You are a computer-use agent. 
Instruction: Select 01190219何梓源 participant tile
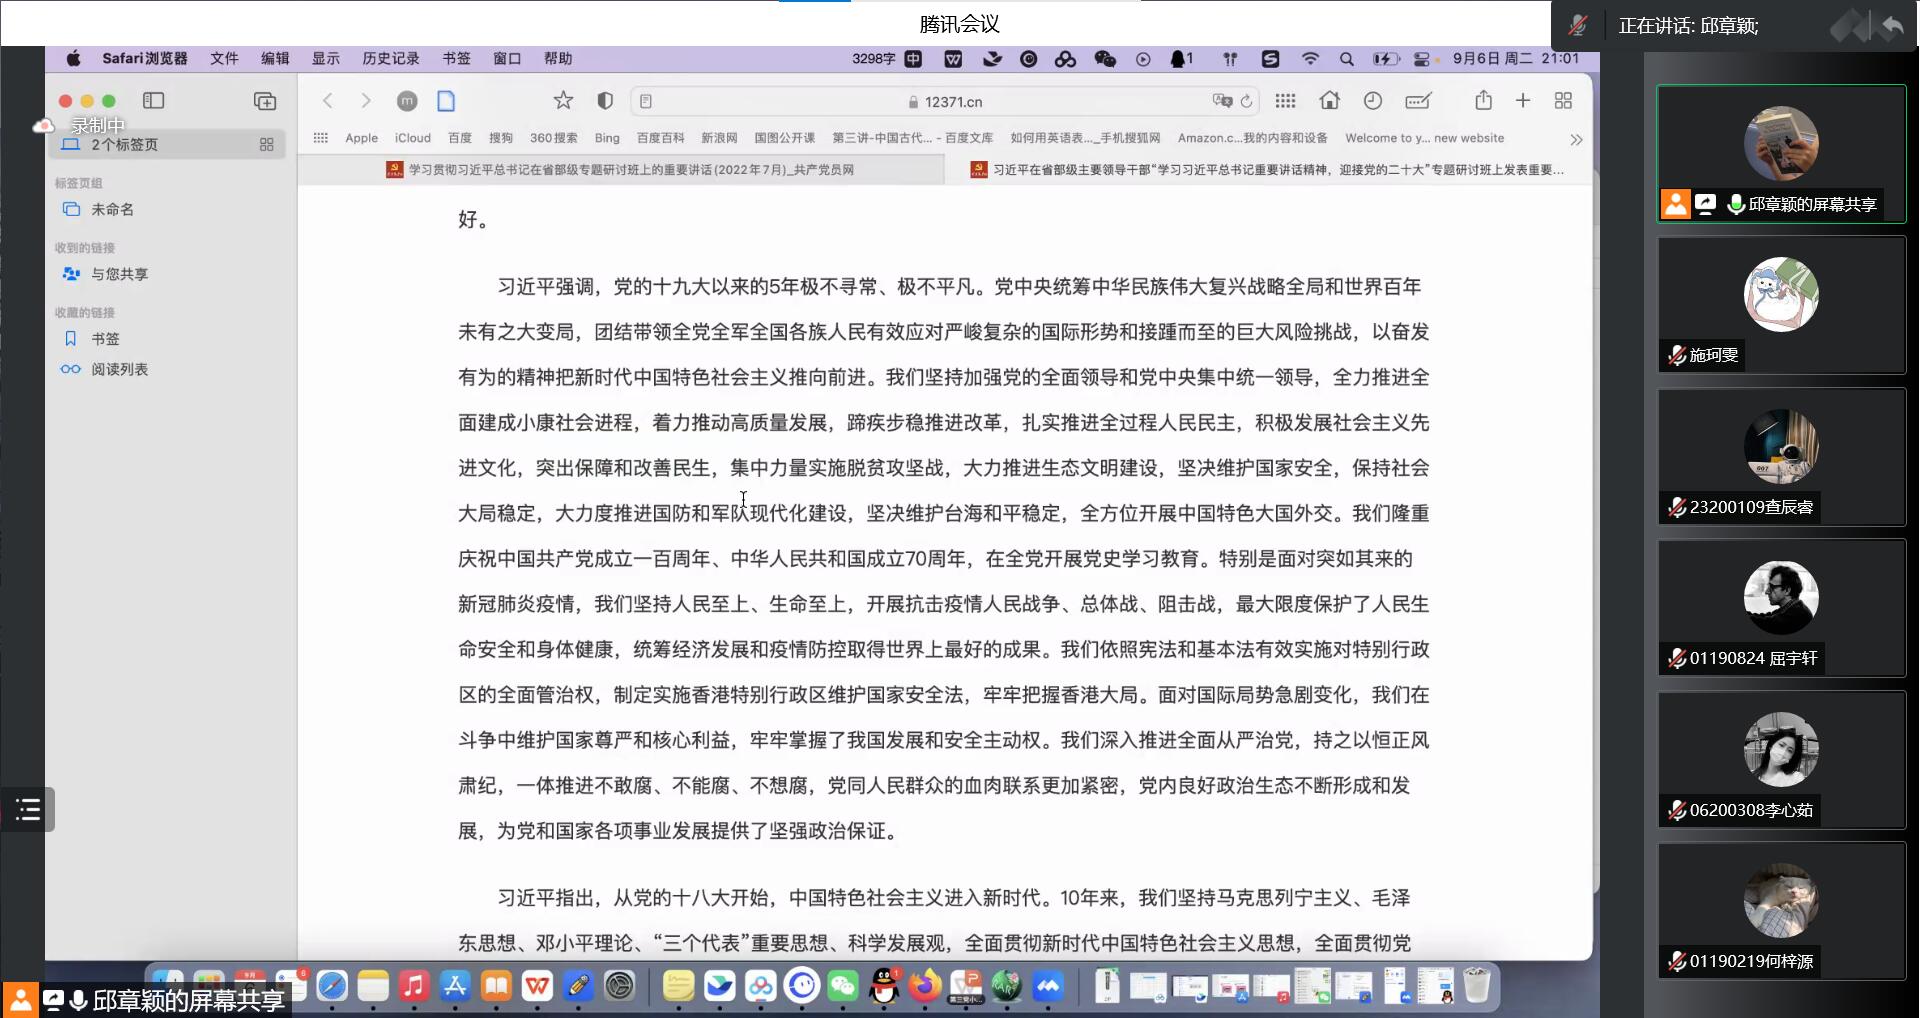pos(1781,912)
